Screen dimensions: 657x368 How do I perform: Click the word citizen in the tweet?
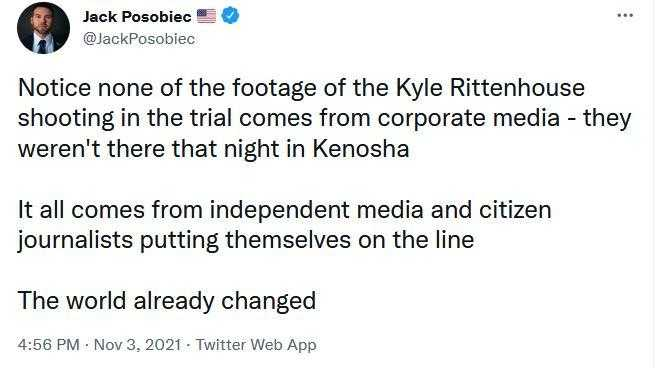[x=515, y=210]
